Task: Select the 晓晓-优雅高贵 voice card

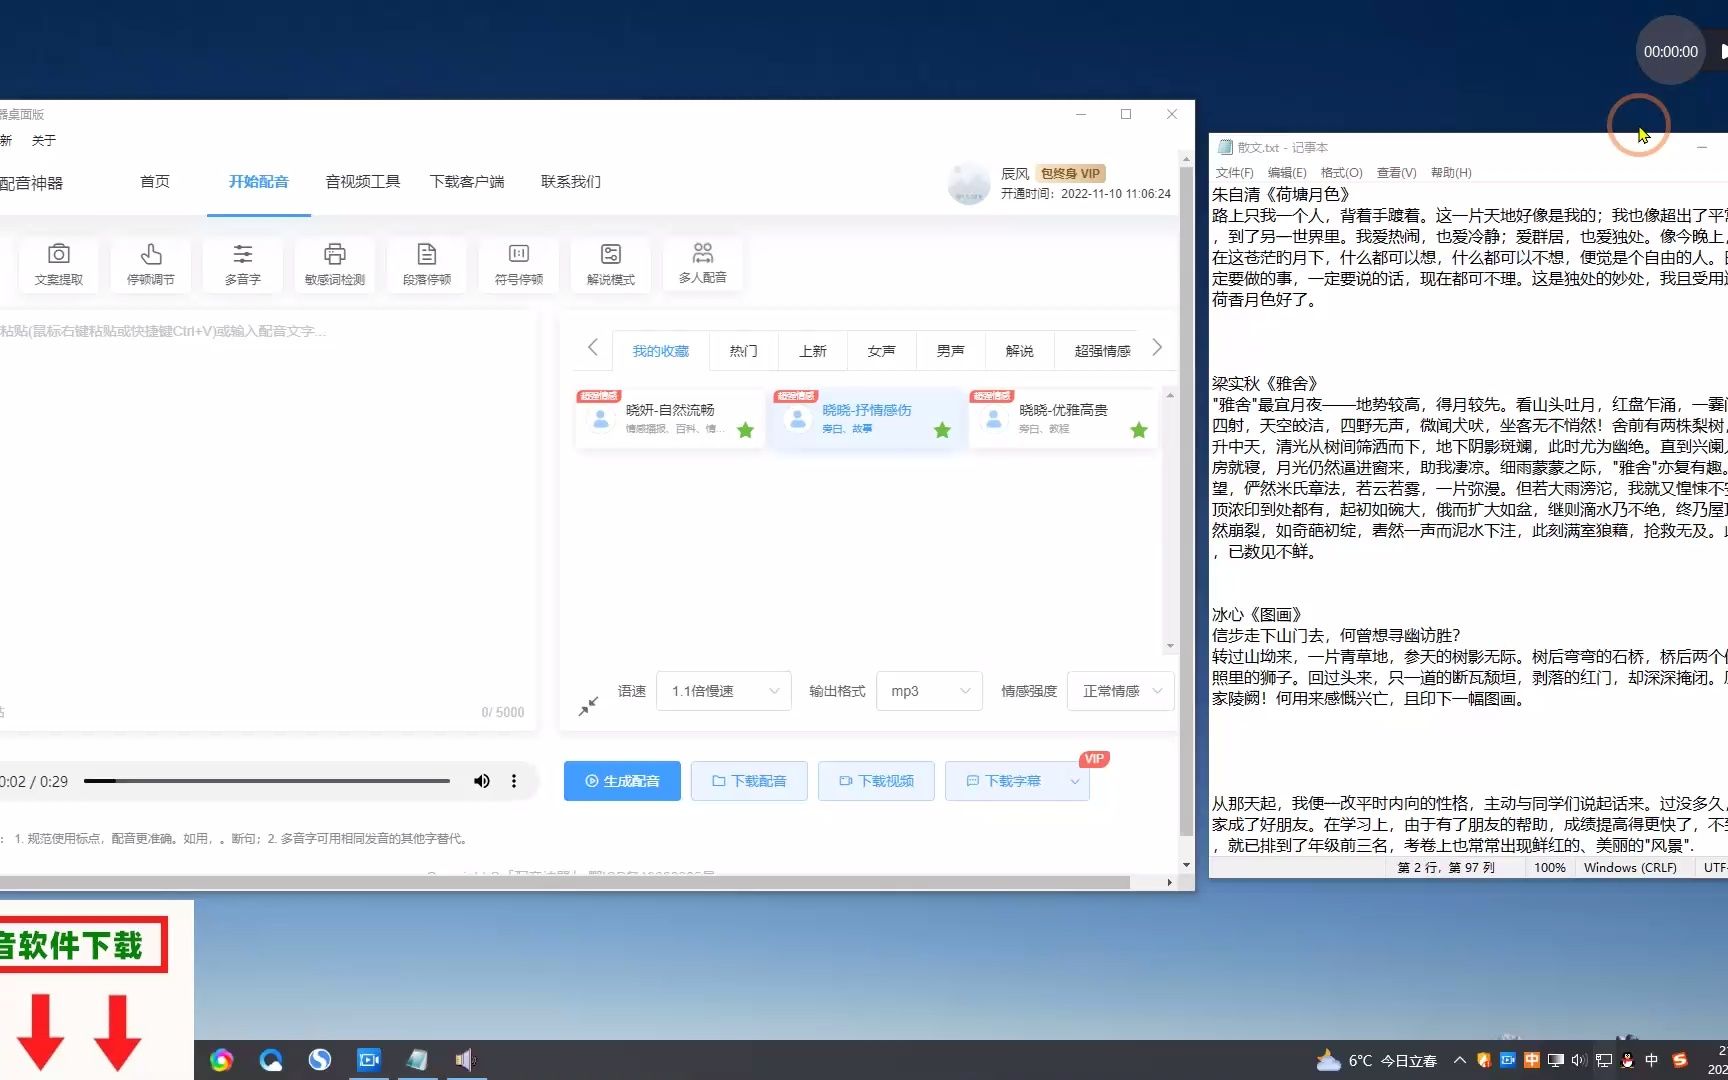Action: click(1064, 418)
